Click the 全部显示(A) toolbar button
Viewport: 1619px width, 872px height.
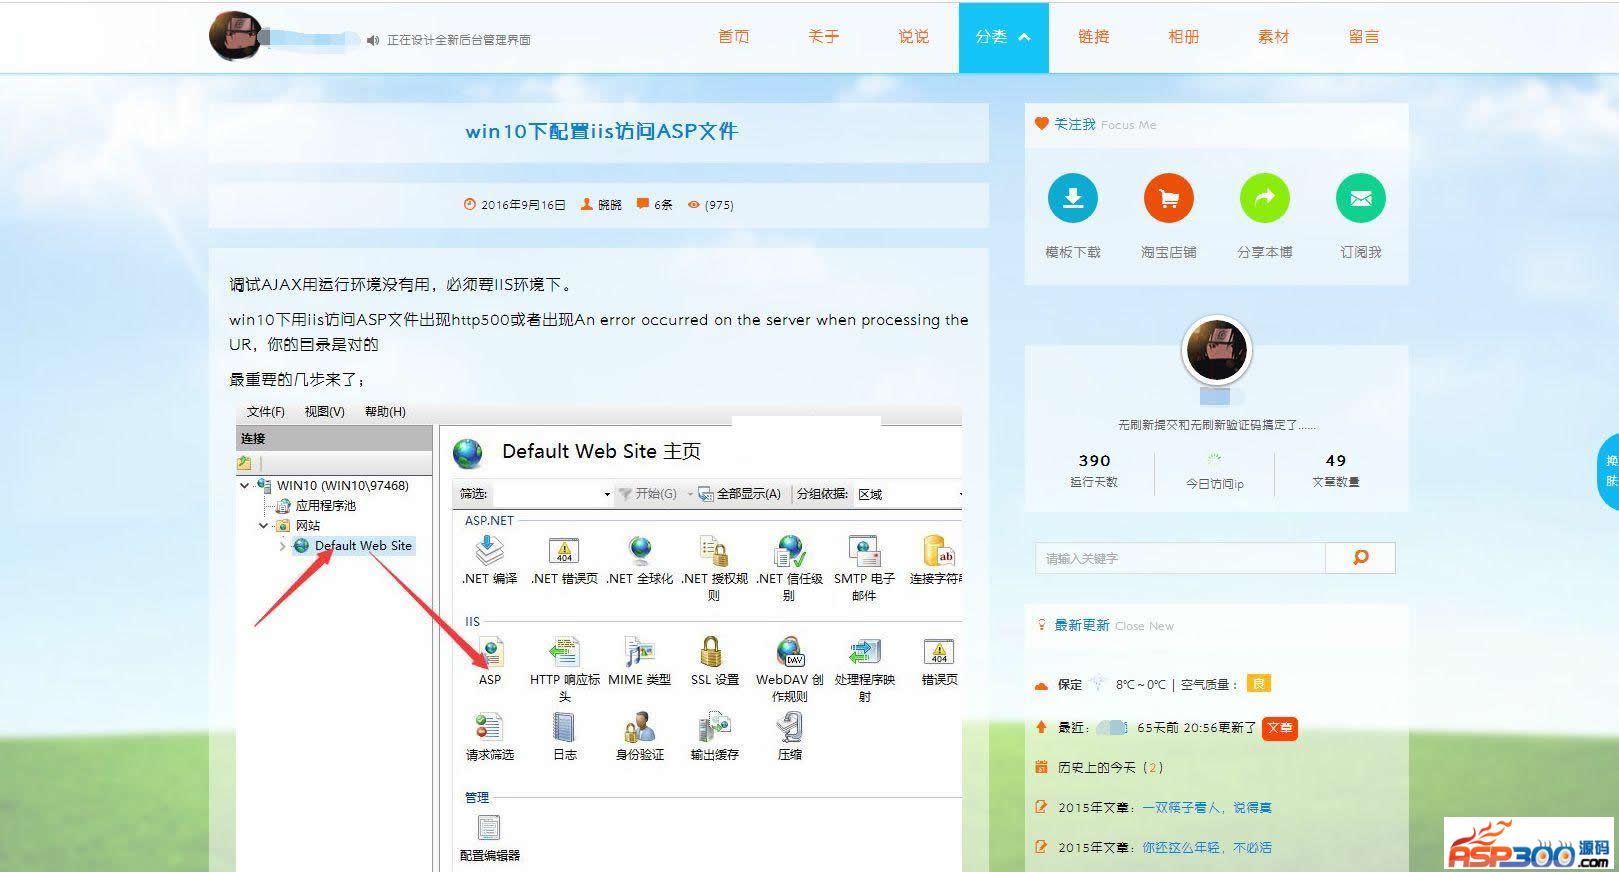739,494
